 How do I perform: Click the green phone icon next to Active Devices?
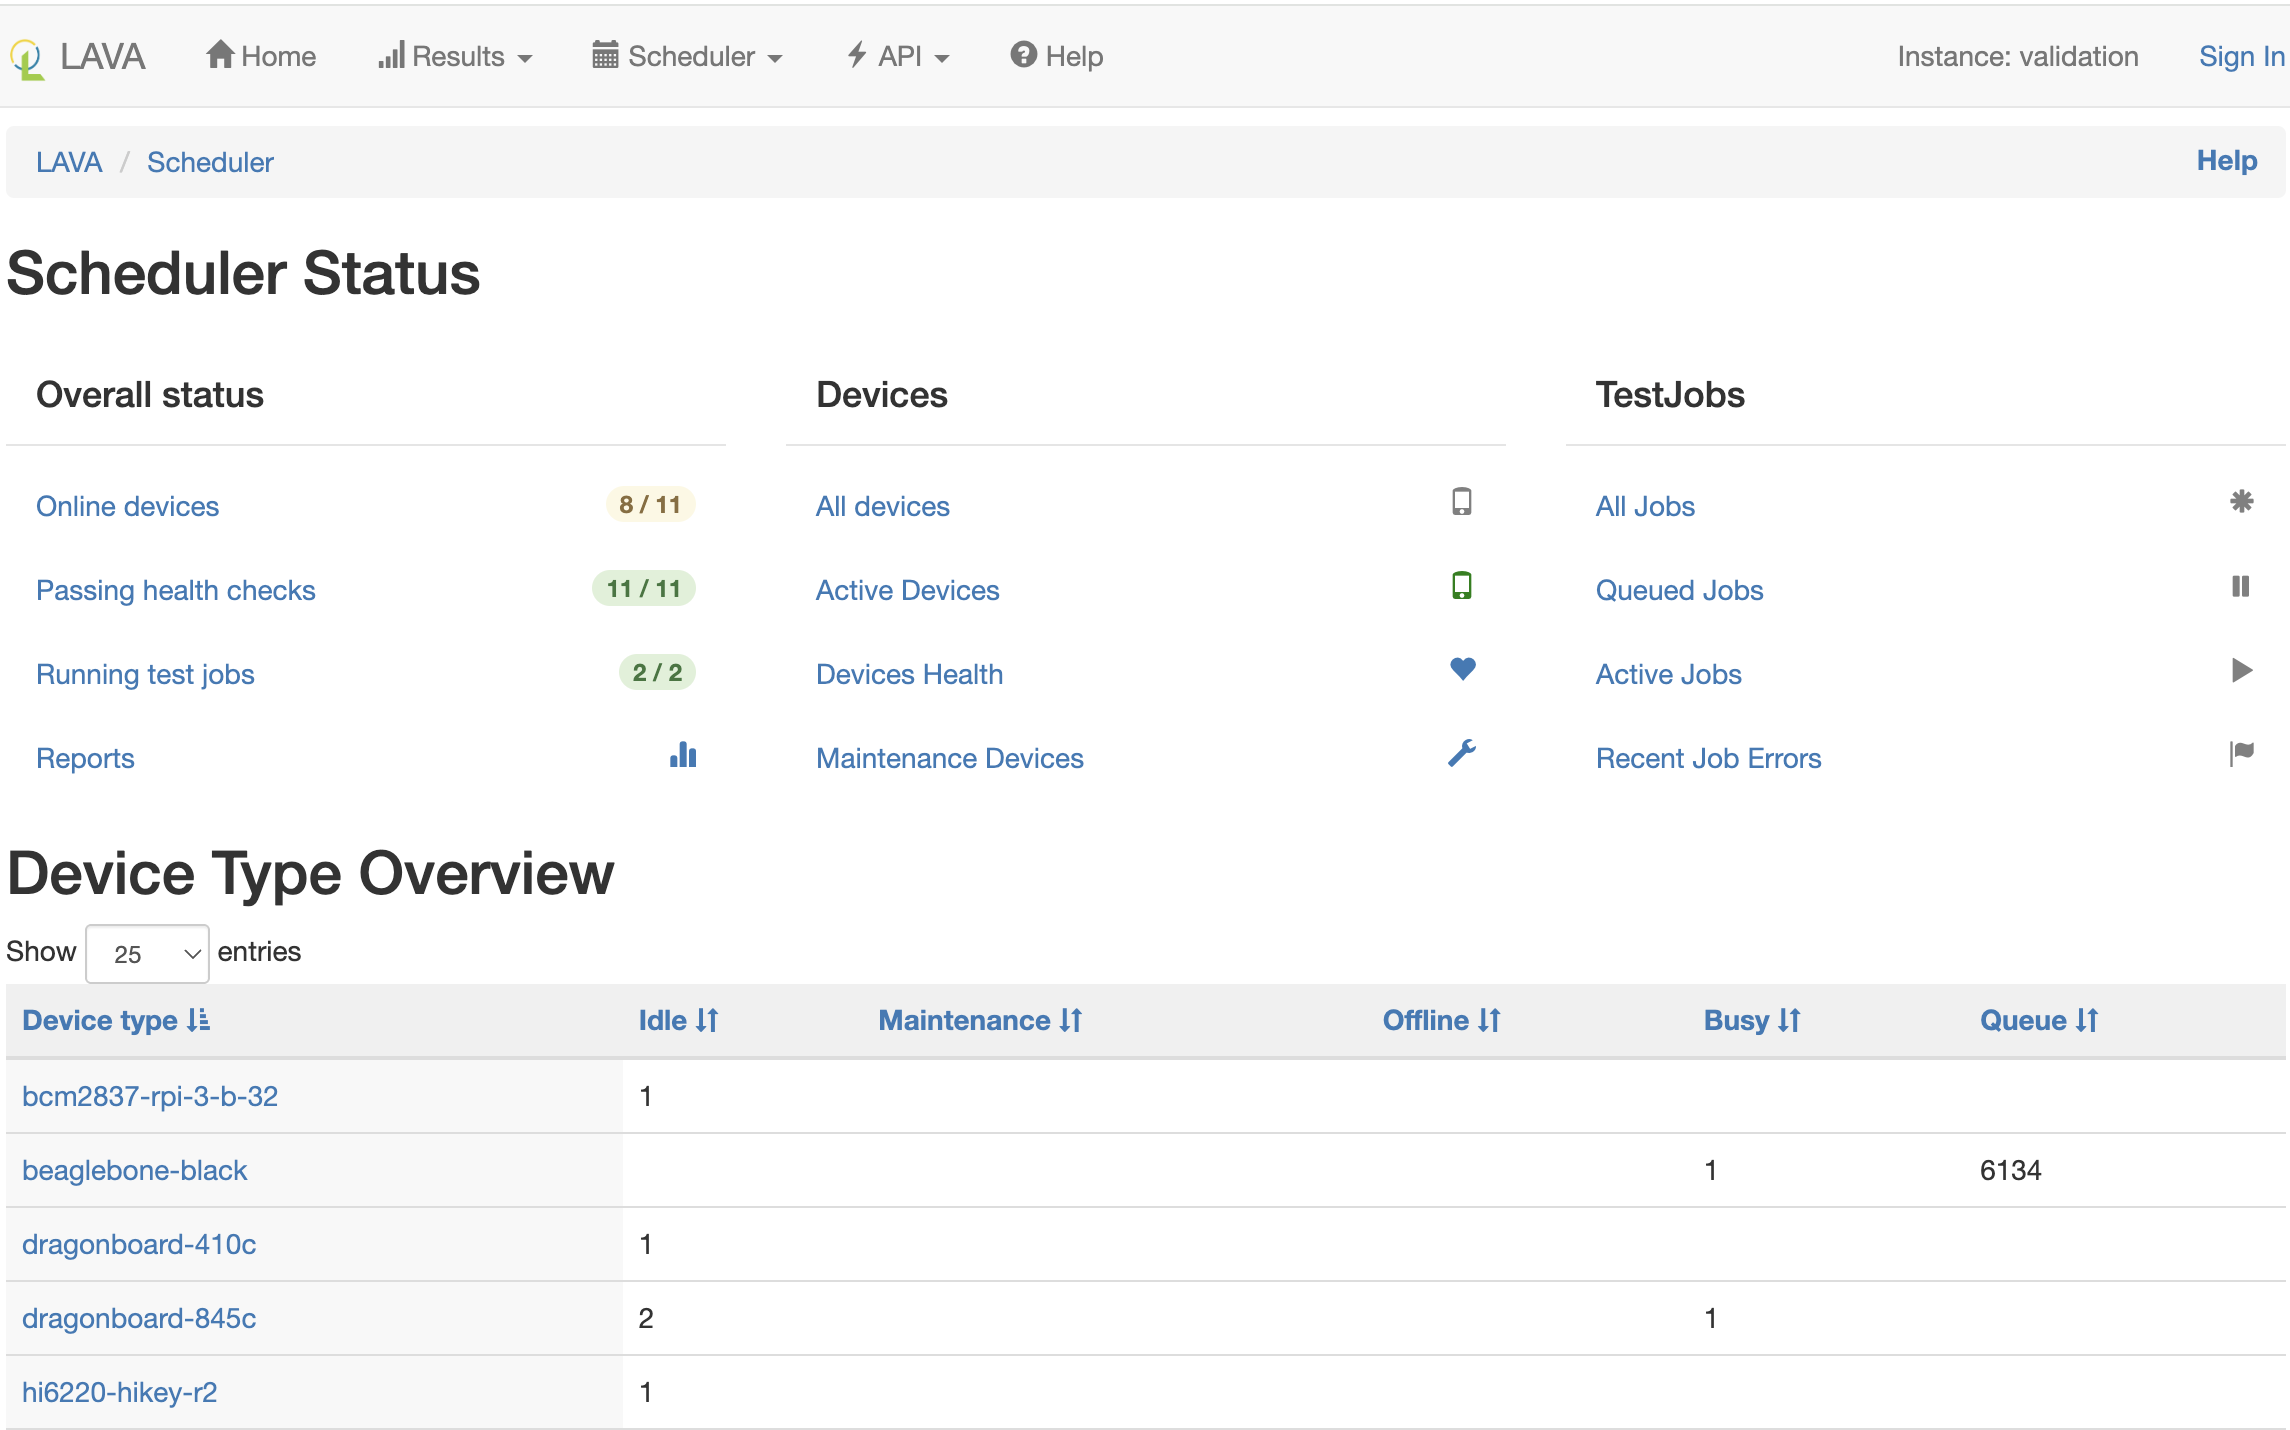point(1463,588)
